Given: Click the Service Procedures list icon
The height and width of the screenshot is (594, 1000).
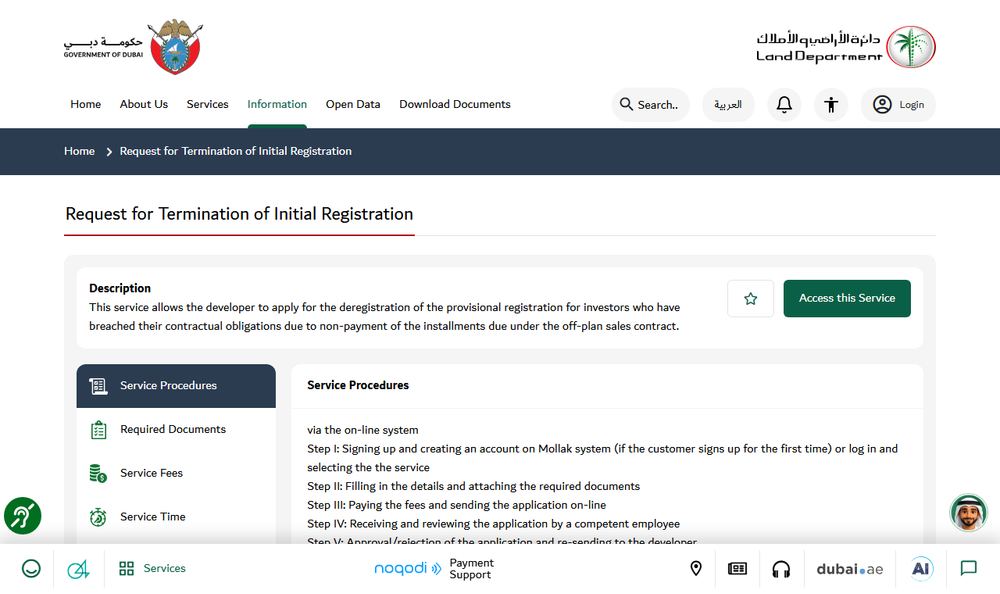Looking at the screenshot, I should coord(98,386).
